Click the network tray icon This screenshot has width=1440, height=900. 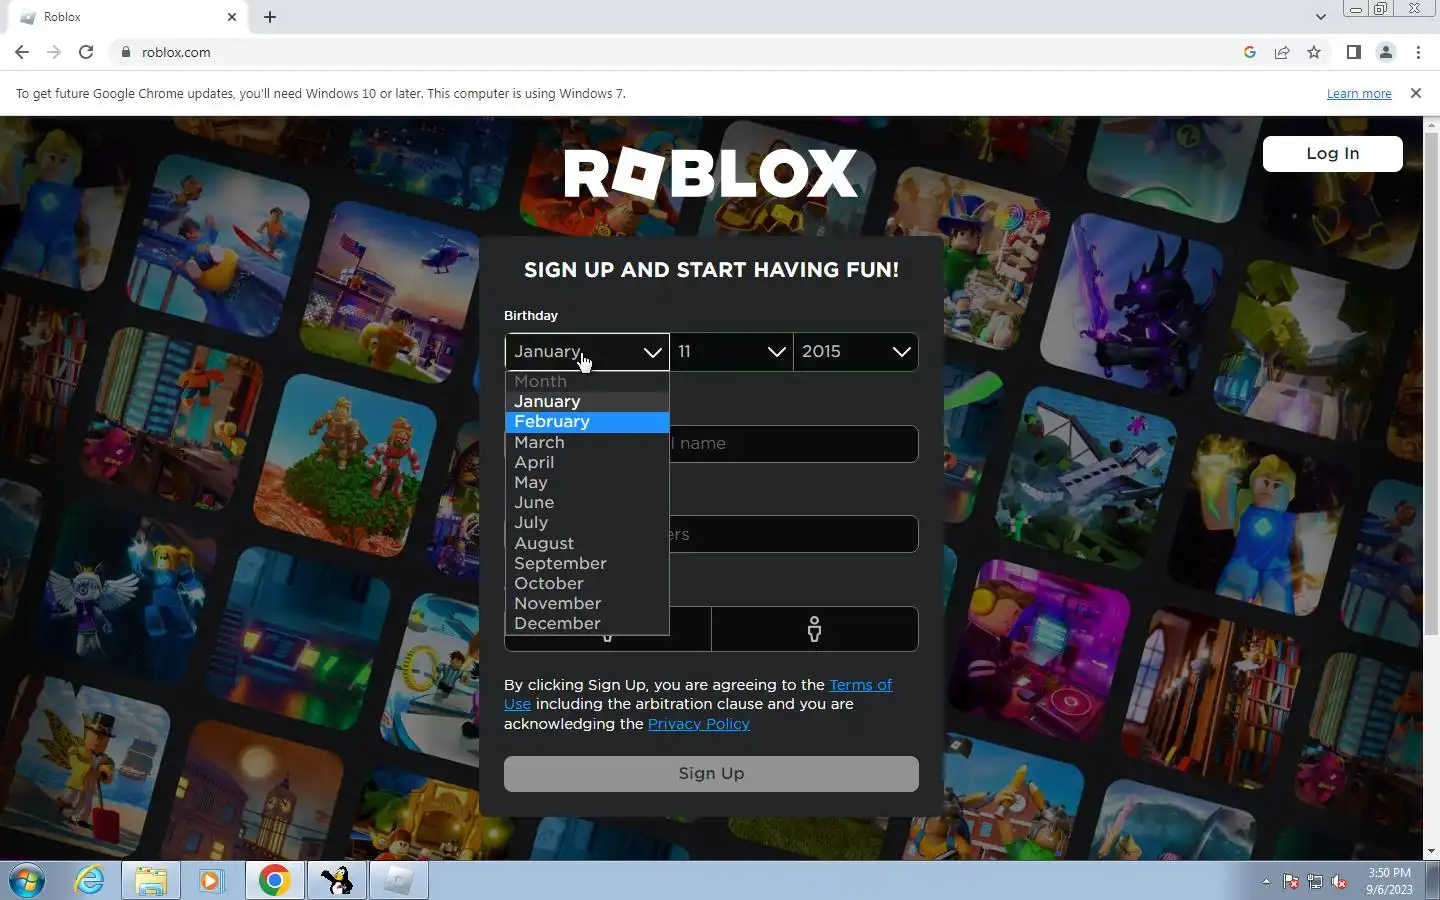coord(1315,882)
